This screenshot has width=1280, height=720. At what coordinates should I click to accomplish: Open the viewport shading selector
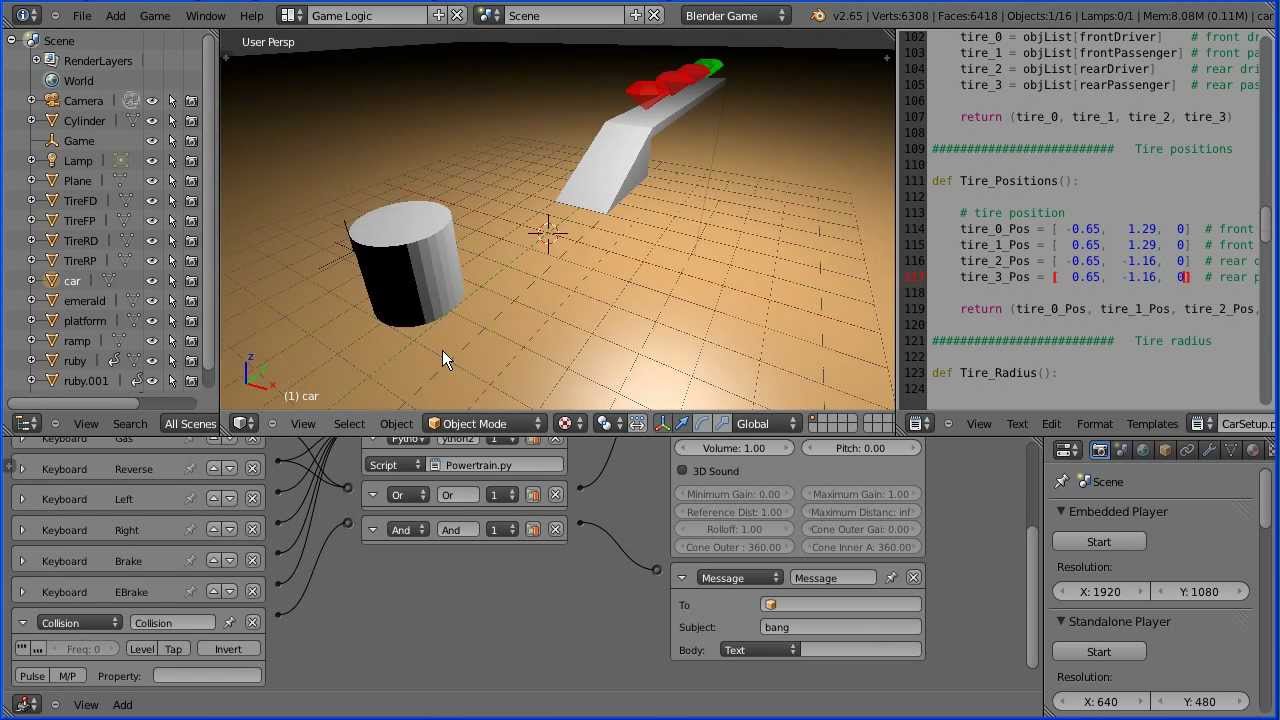point(570,423)
